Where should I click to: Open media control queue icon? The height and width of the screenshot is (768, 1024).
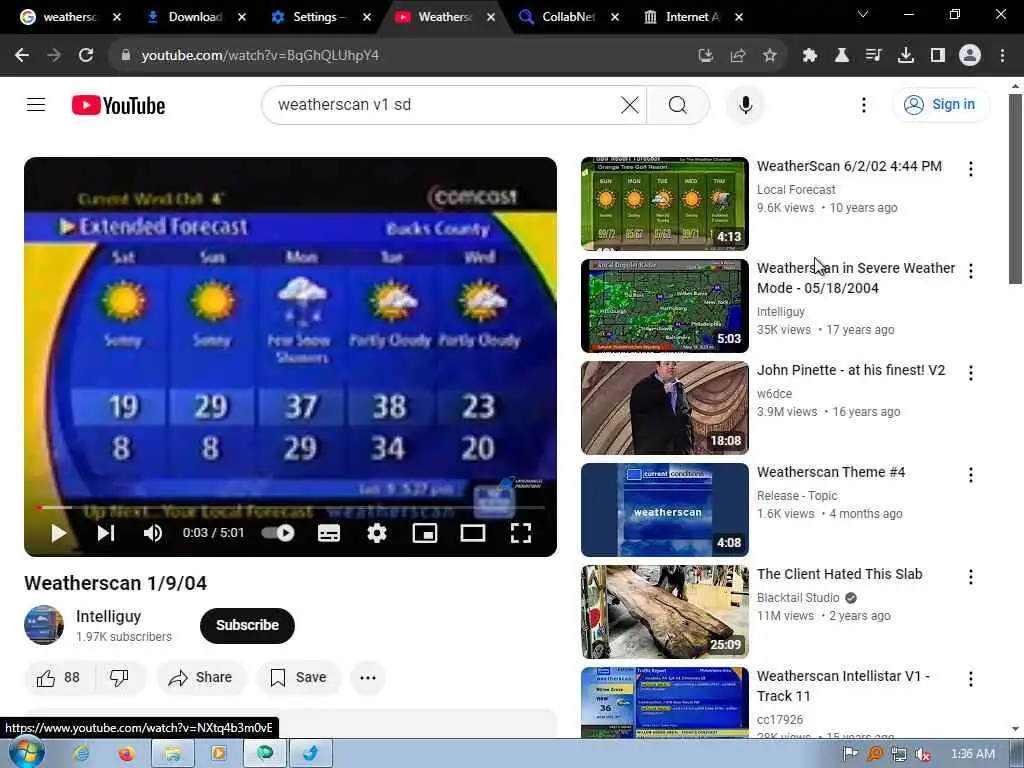click(874, 56)
